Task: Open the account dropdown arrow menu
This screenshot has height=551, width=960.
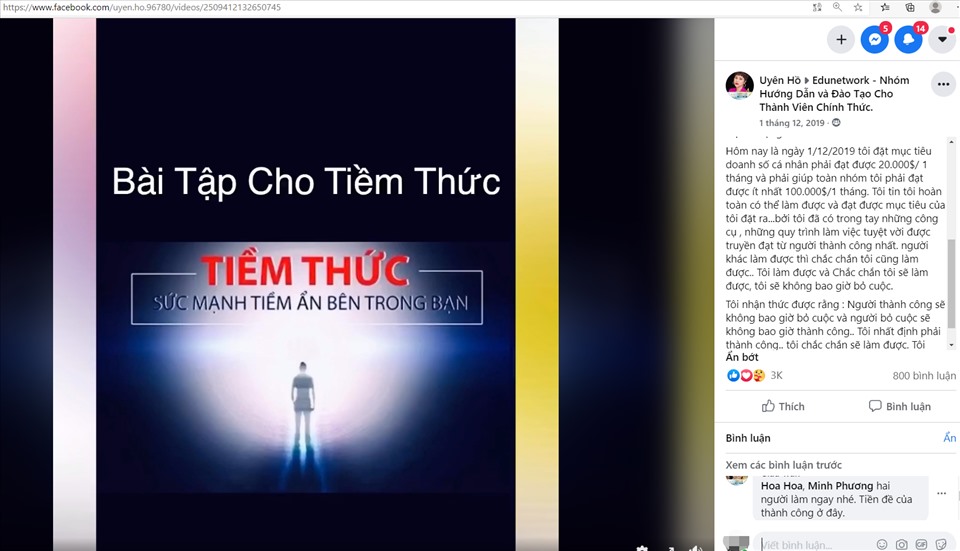Action: (942, 40)
